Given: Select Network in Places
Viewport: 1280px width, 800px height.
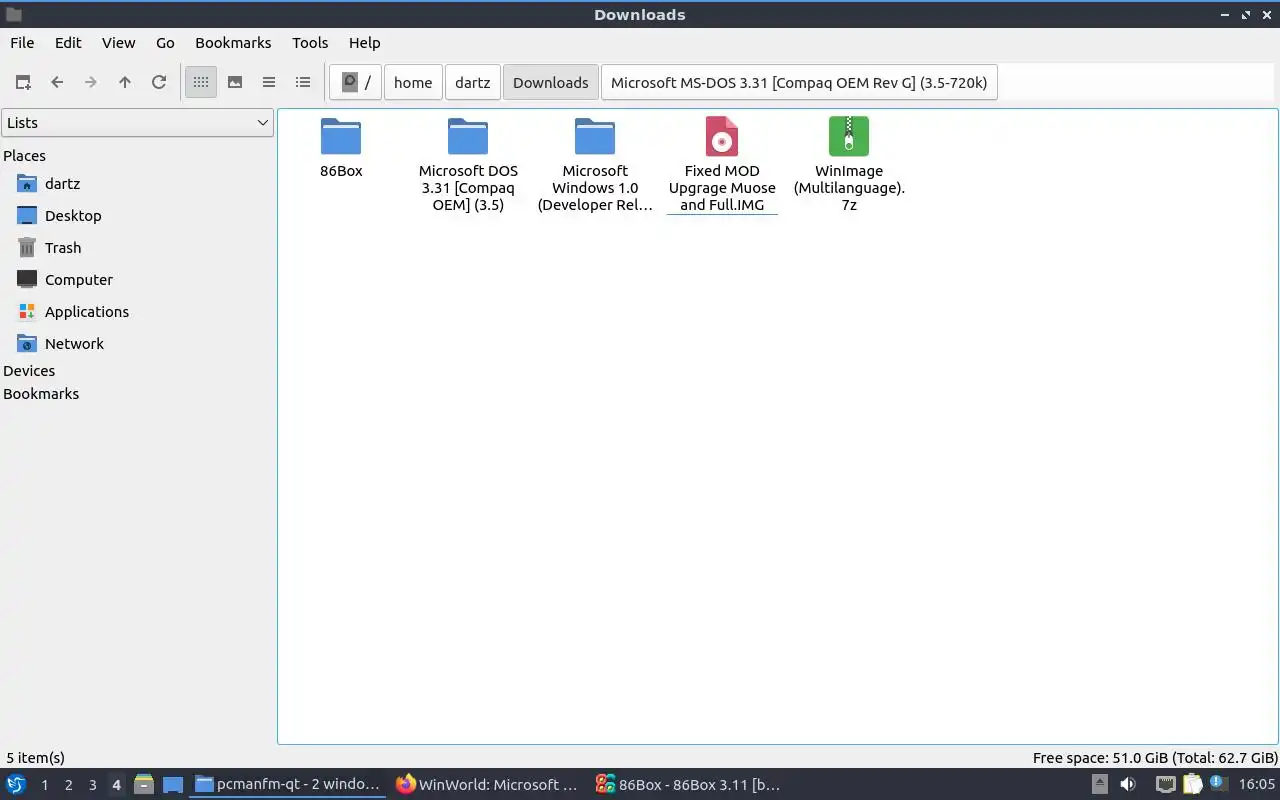Looking at the screenshot, I should 74,344.
